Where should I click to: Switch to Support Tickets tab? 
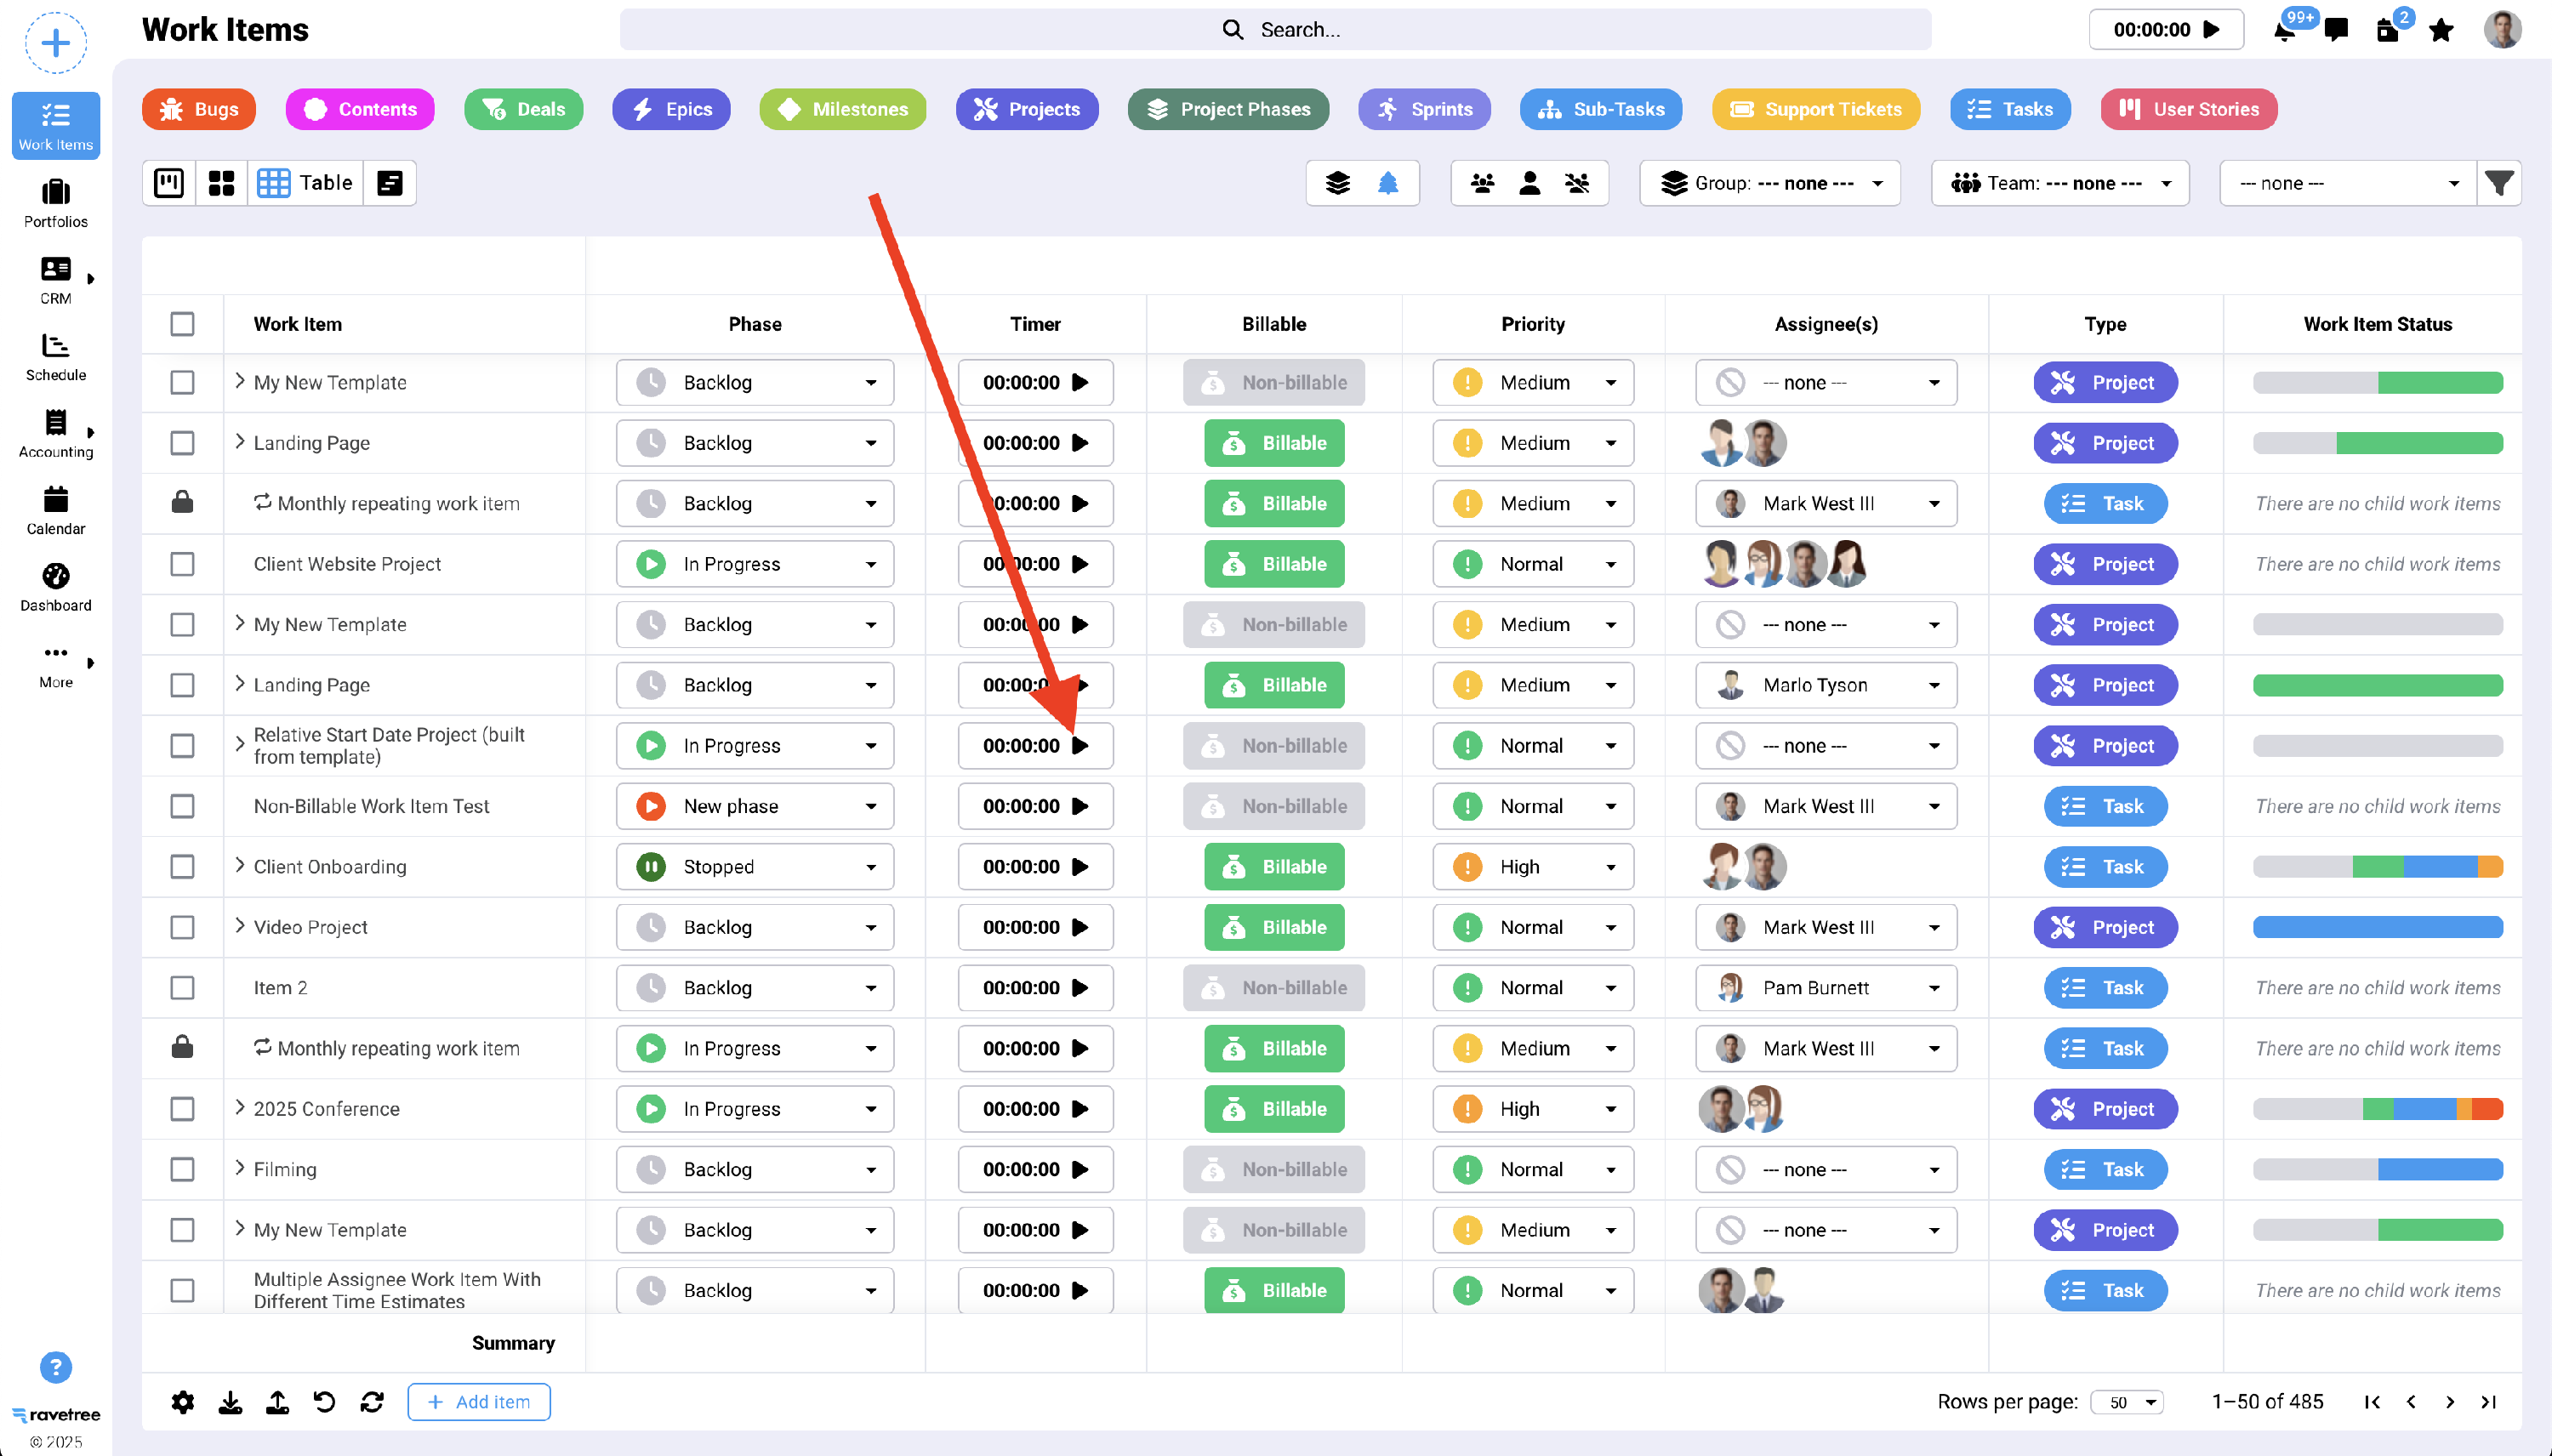point(1815,109)
